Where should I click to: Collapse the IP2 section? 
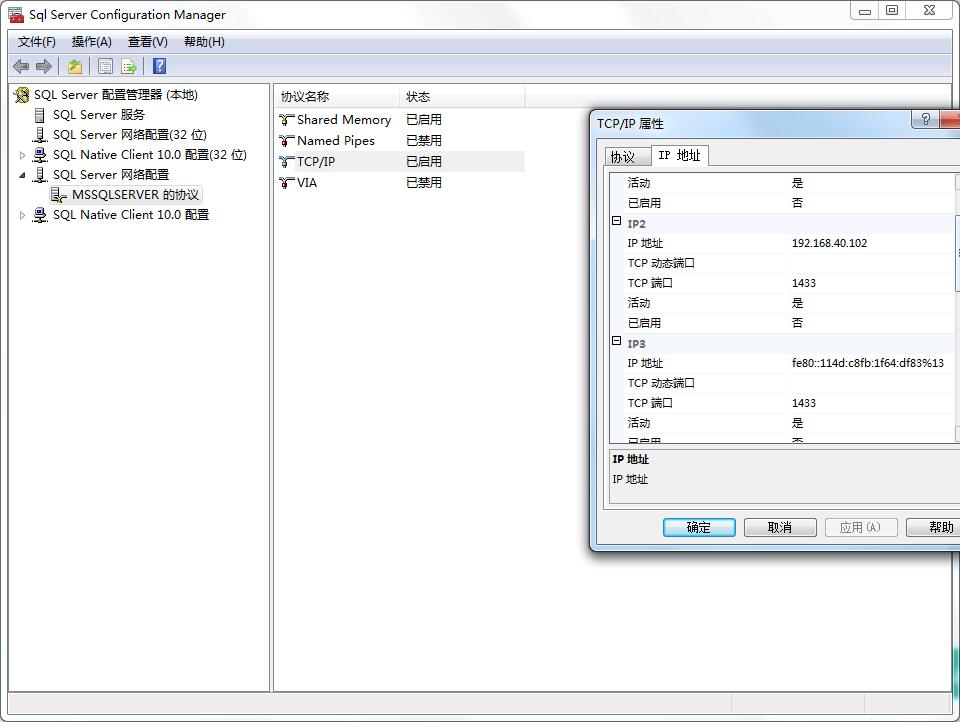click(x=617, y=222)
